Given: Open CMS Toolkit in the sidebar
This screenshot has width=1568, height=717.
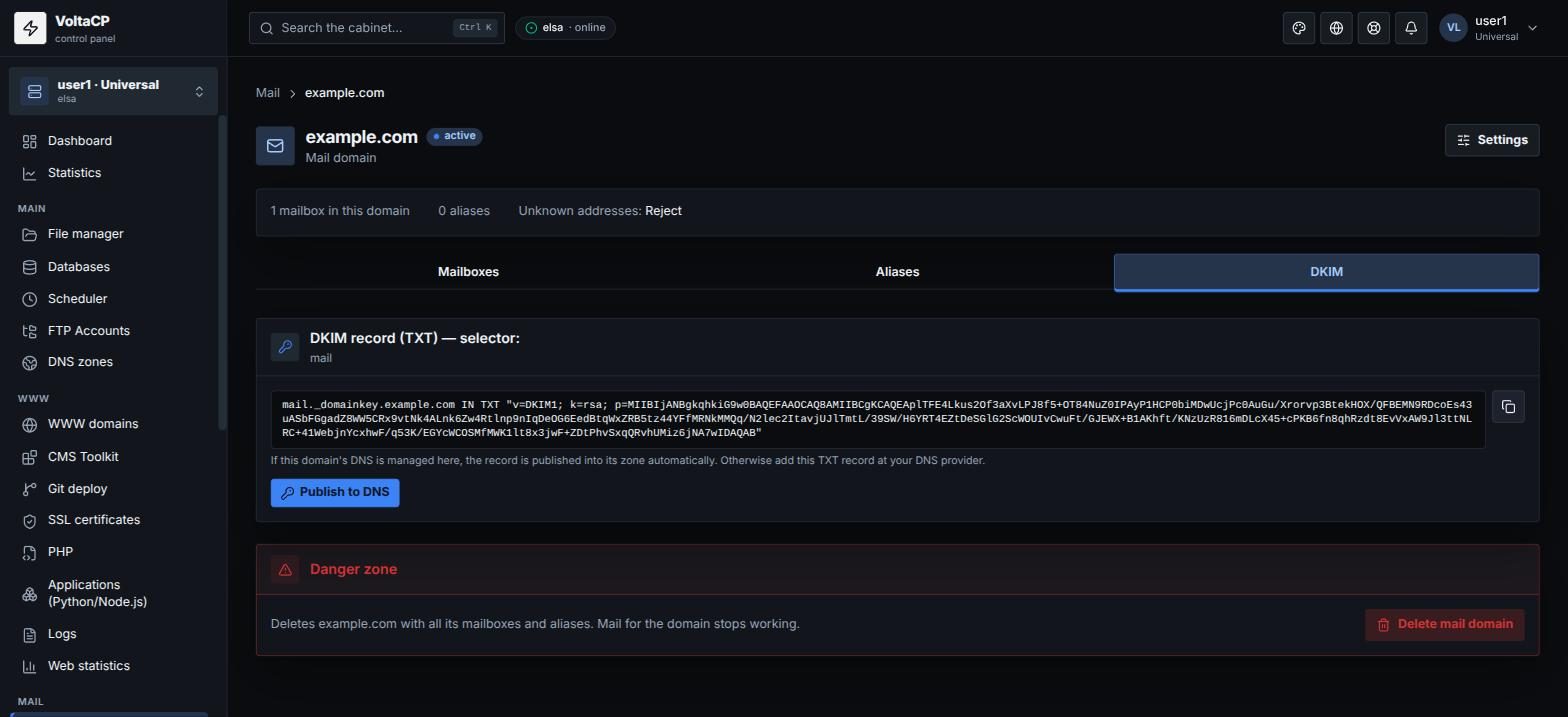Looking at the screenshot, I should [108, 457].
